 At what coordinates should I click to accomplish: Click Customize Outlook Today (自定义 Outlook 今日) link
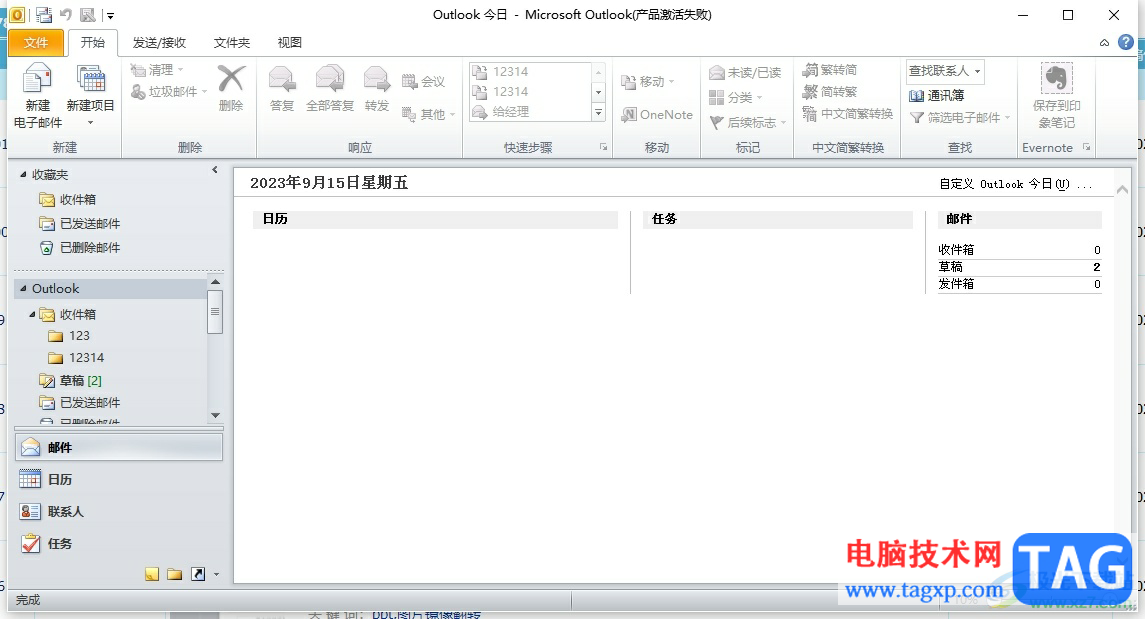[x=1015, y=184]
